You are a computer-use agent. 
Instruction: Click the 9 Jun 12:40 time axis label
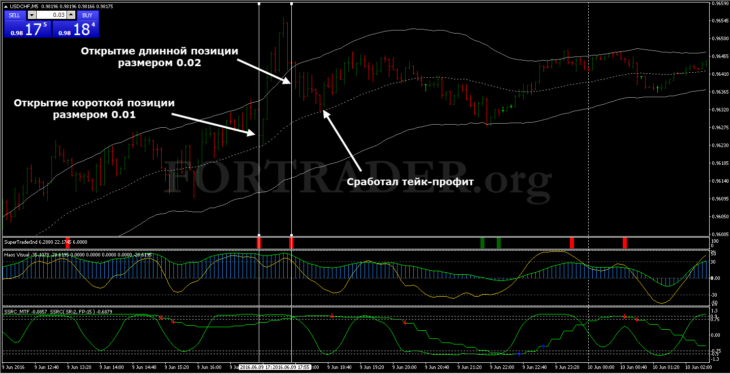coord(47,367)
